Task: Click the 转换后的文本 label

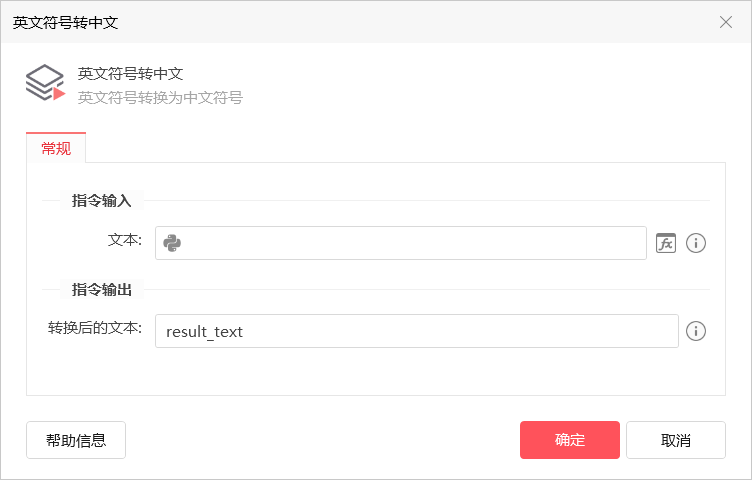Action: (95, 328)
